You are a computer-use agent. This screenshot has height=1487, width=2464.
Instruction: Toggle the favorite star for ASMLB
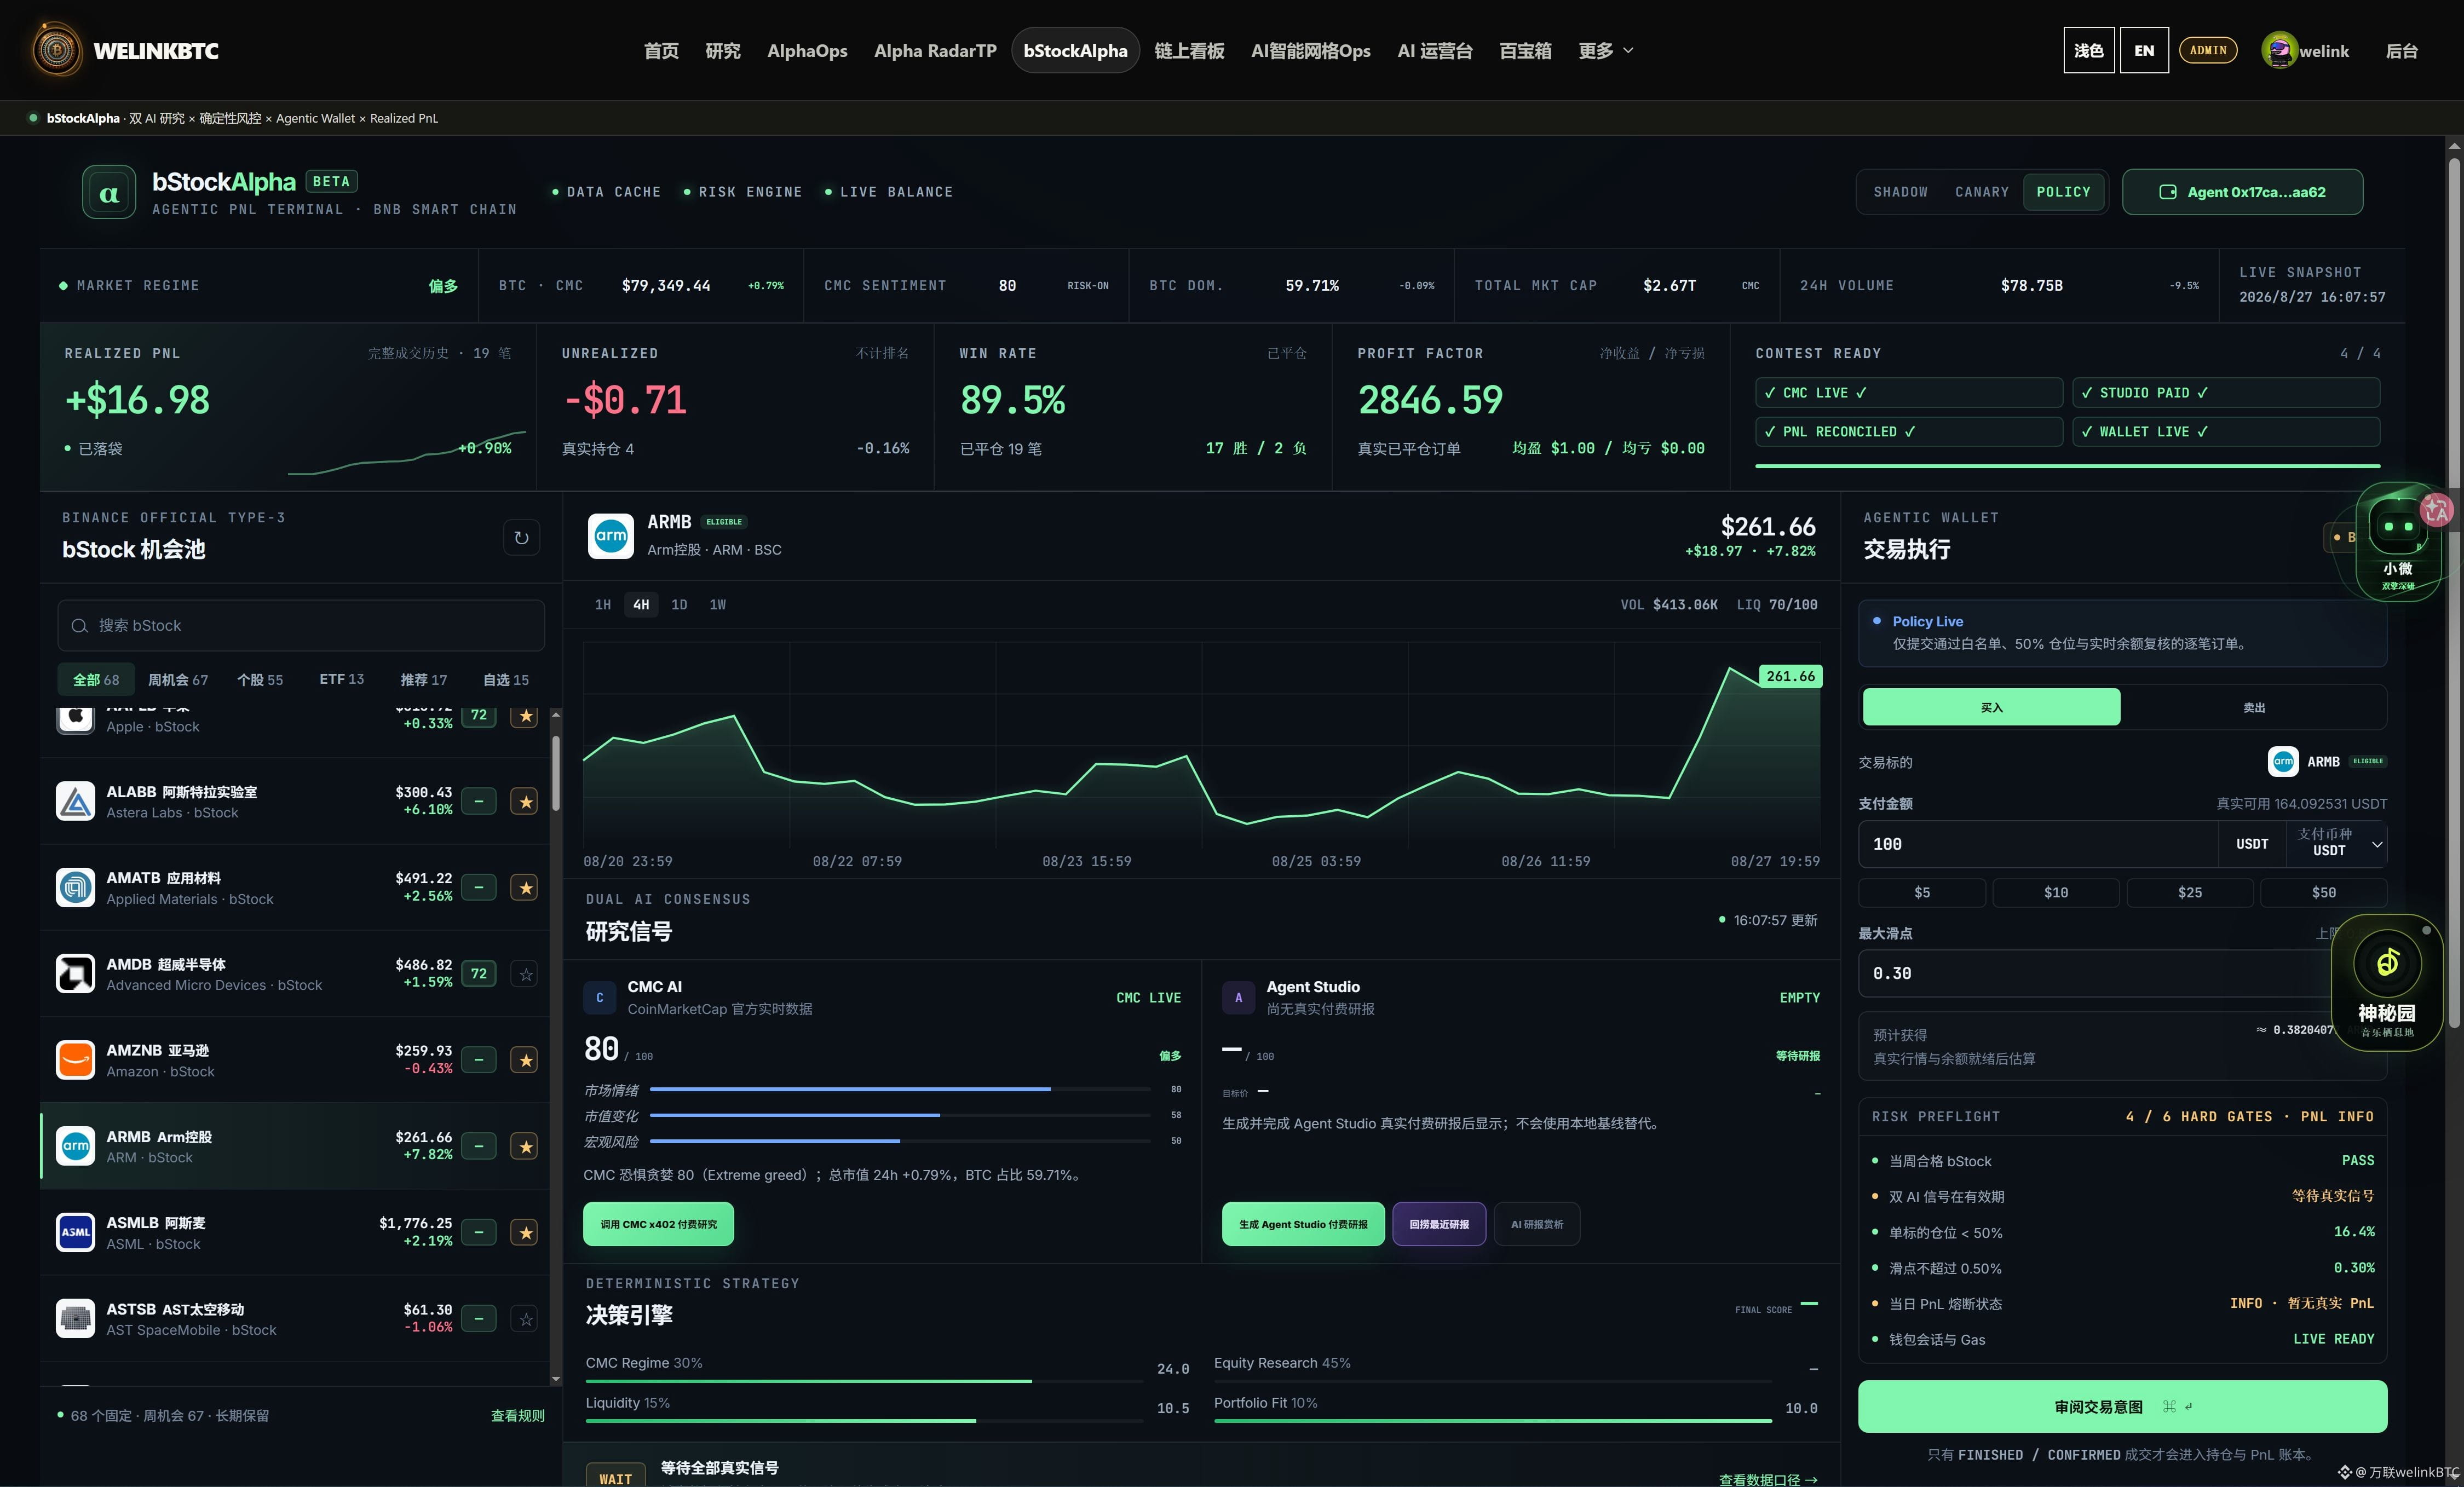[525, 1232]
